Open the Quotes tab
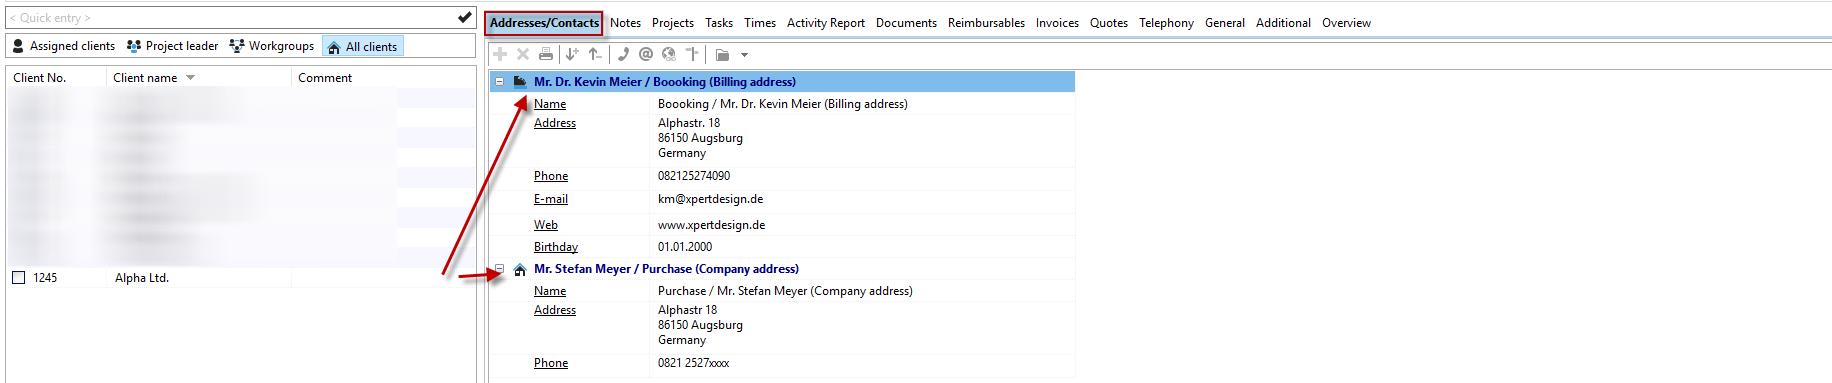 1109,23
